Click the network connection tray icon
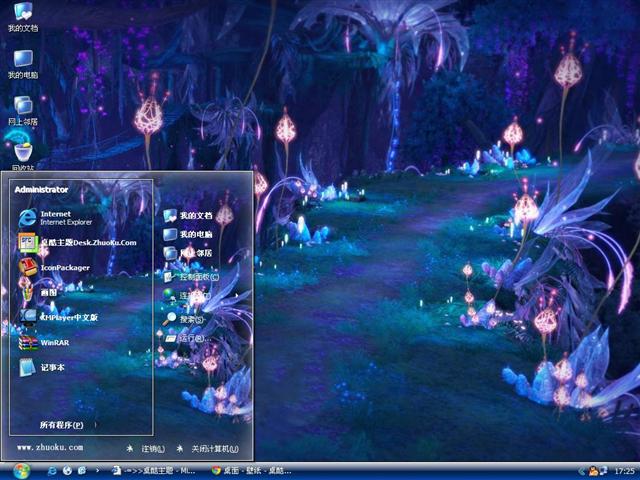 (x=603, y=471)
